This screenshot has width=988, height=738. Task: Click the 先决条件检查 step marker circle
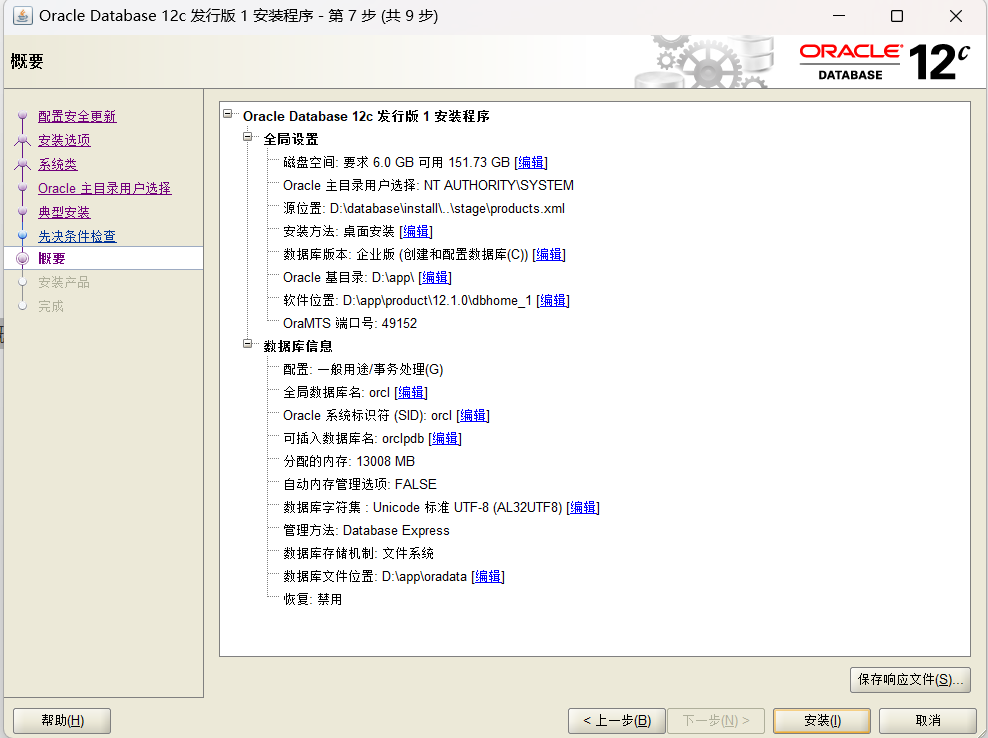coord(23,236)
